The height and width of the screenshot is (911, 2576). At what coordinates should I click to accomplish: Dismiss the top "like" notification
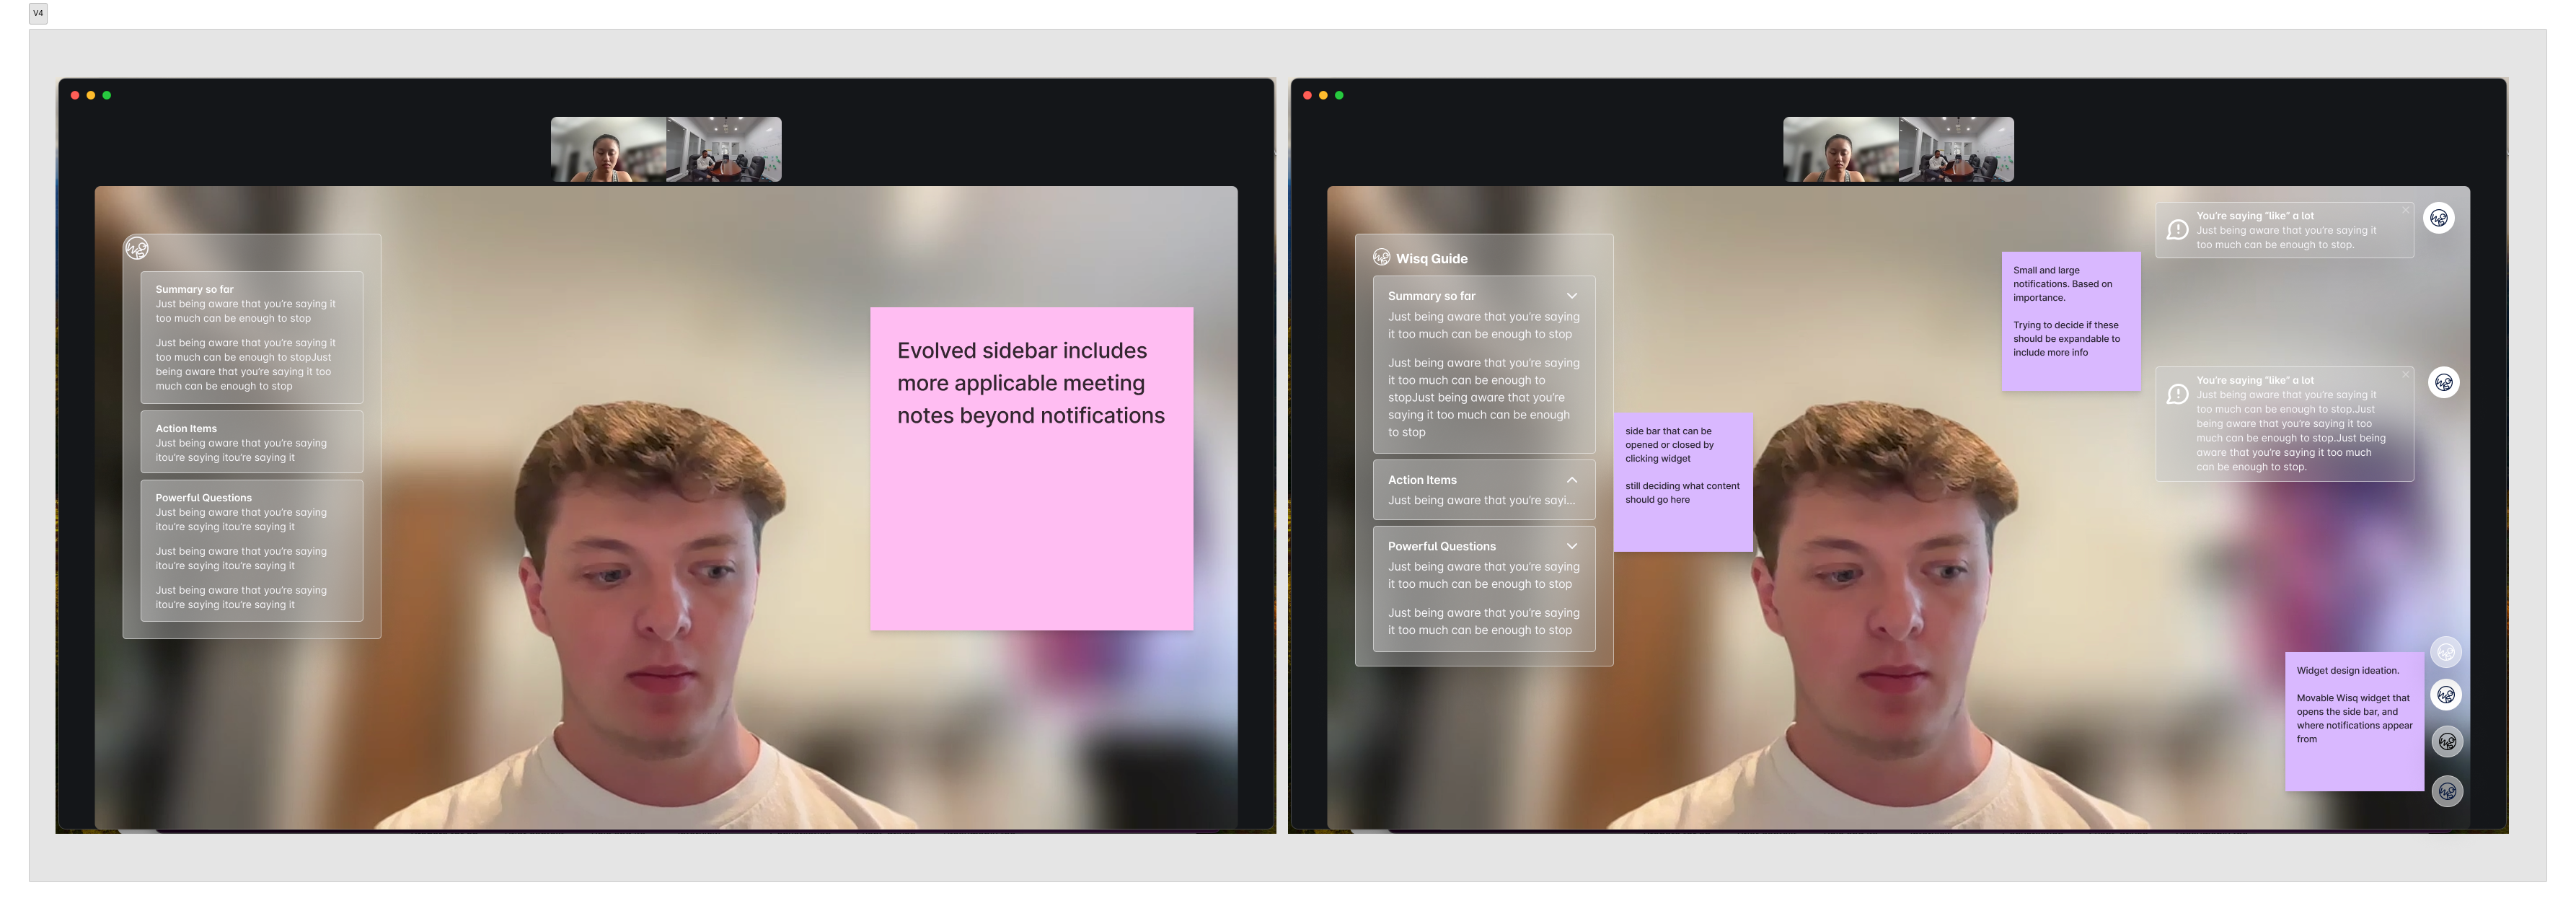click(x=2405, y=210)
